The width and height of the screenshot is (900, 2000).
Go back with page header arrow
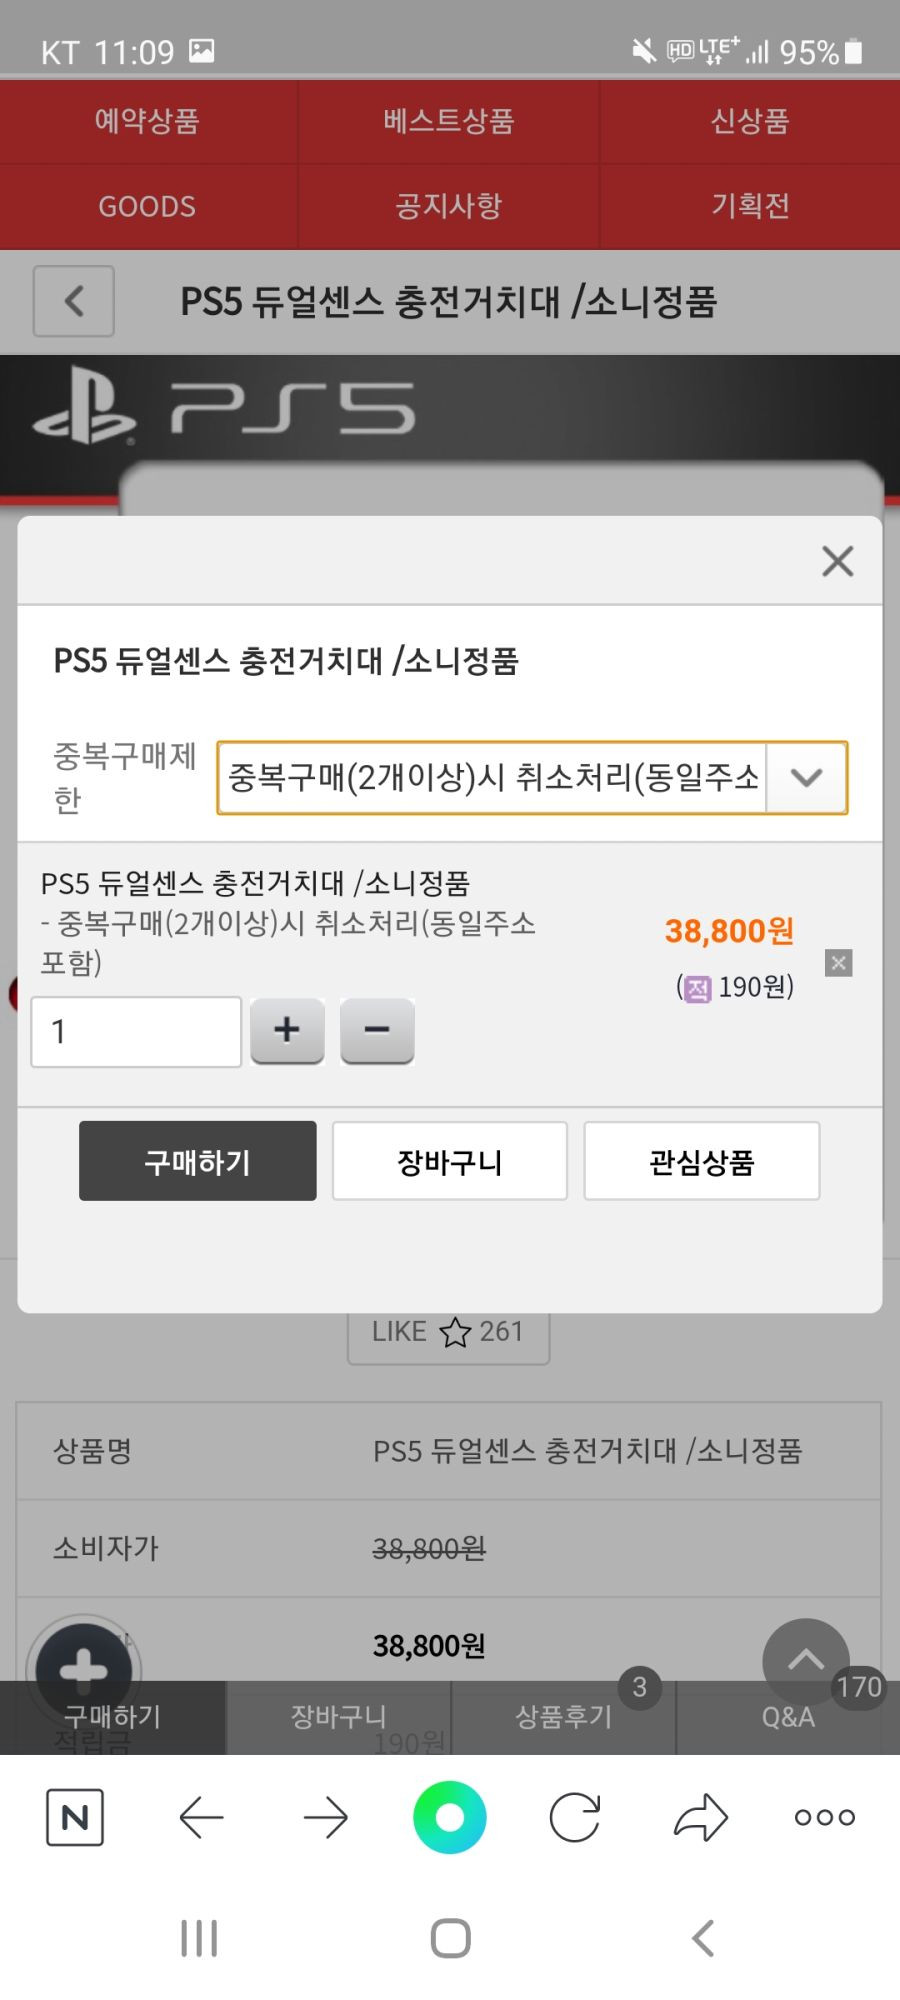tap(74, 301)
